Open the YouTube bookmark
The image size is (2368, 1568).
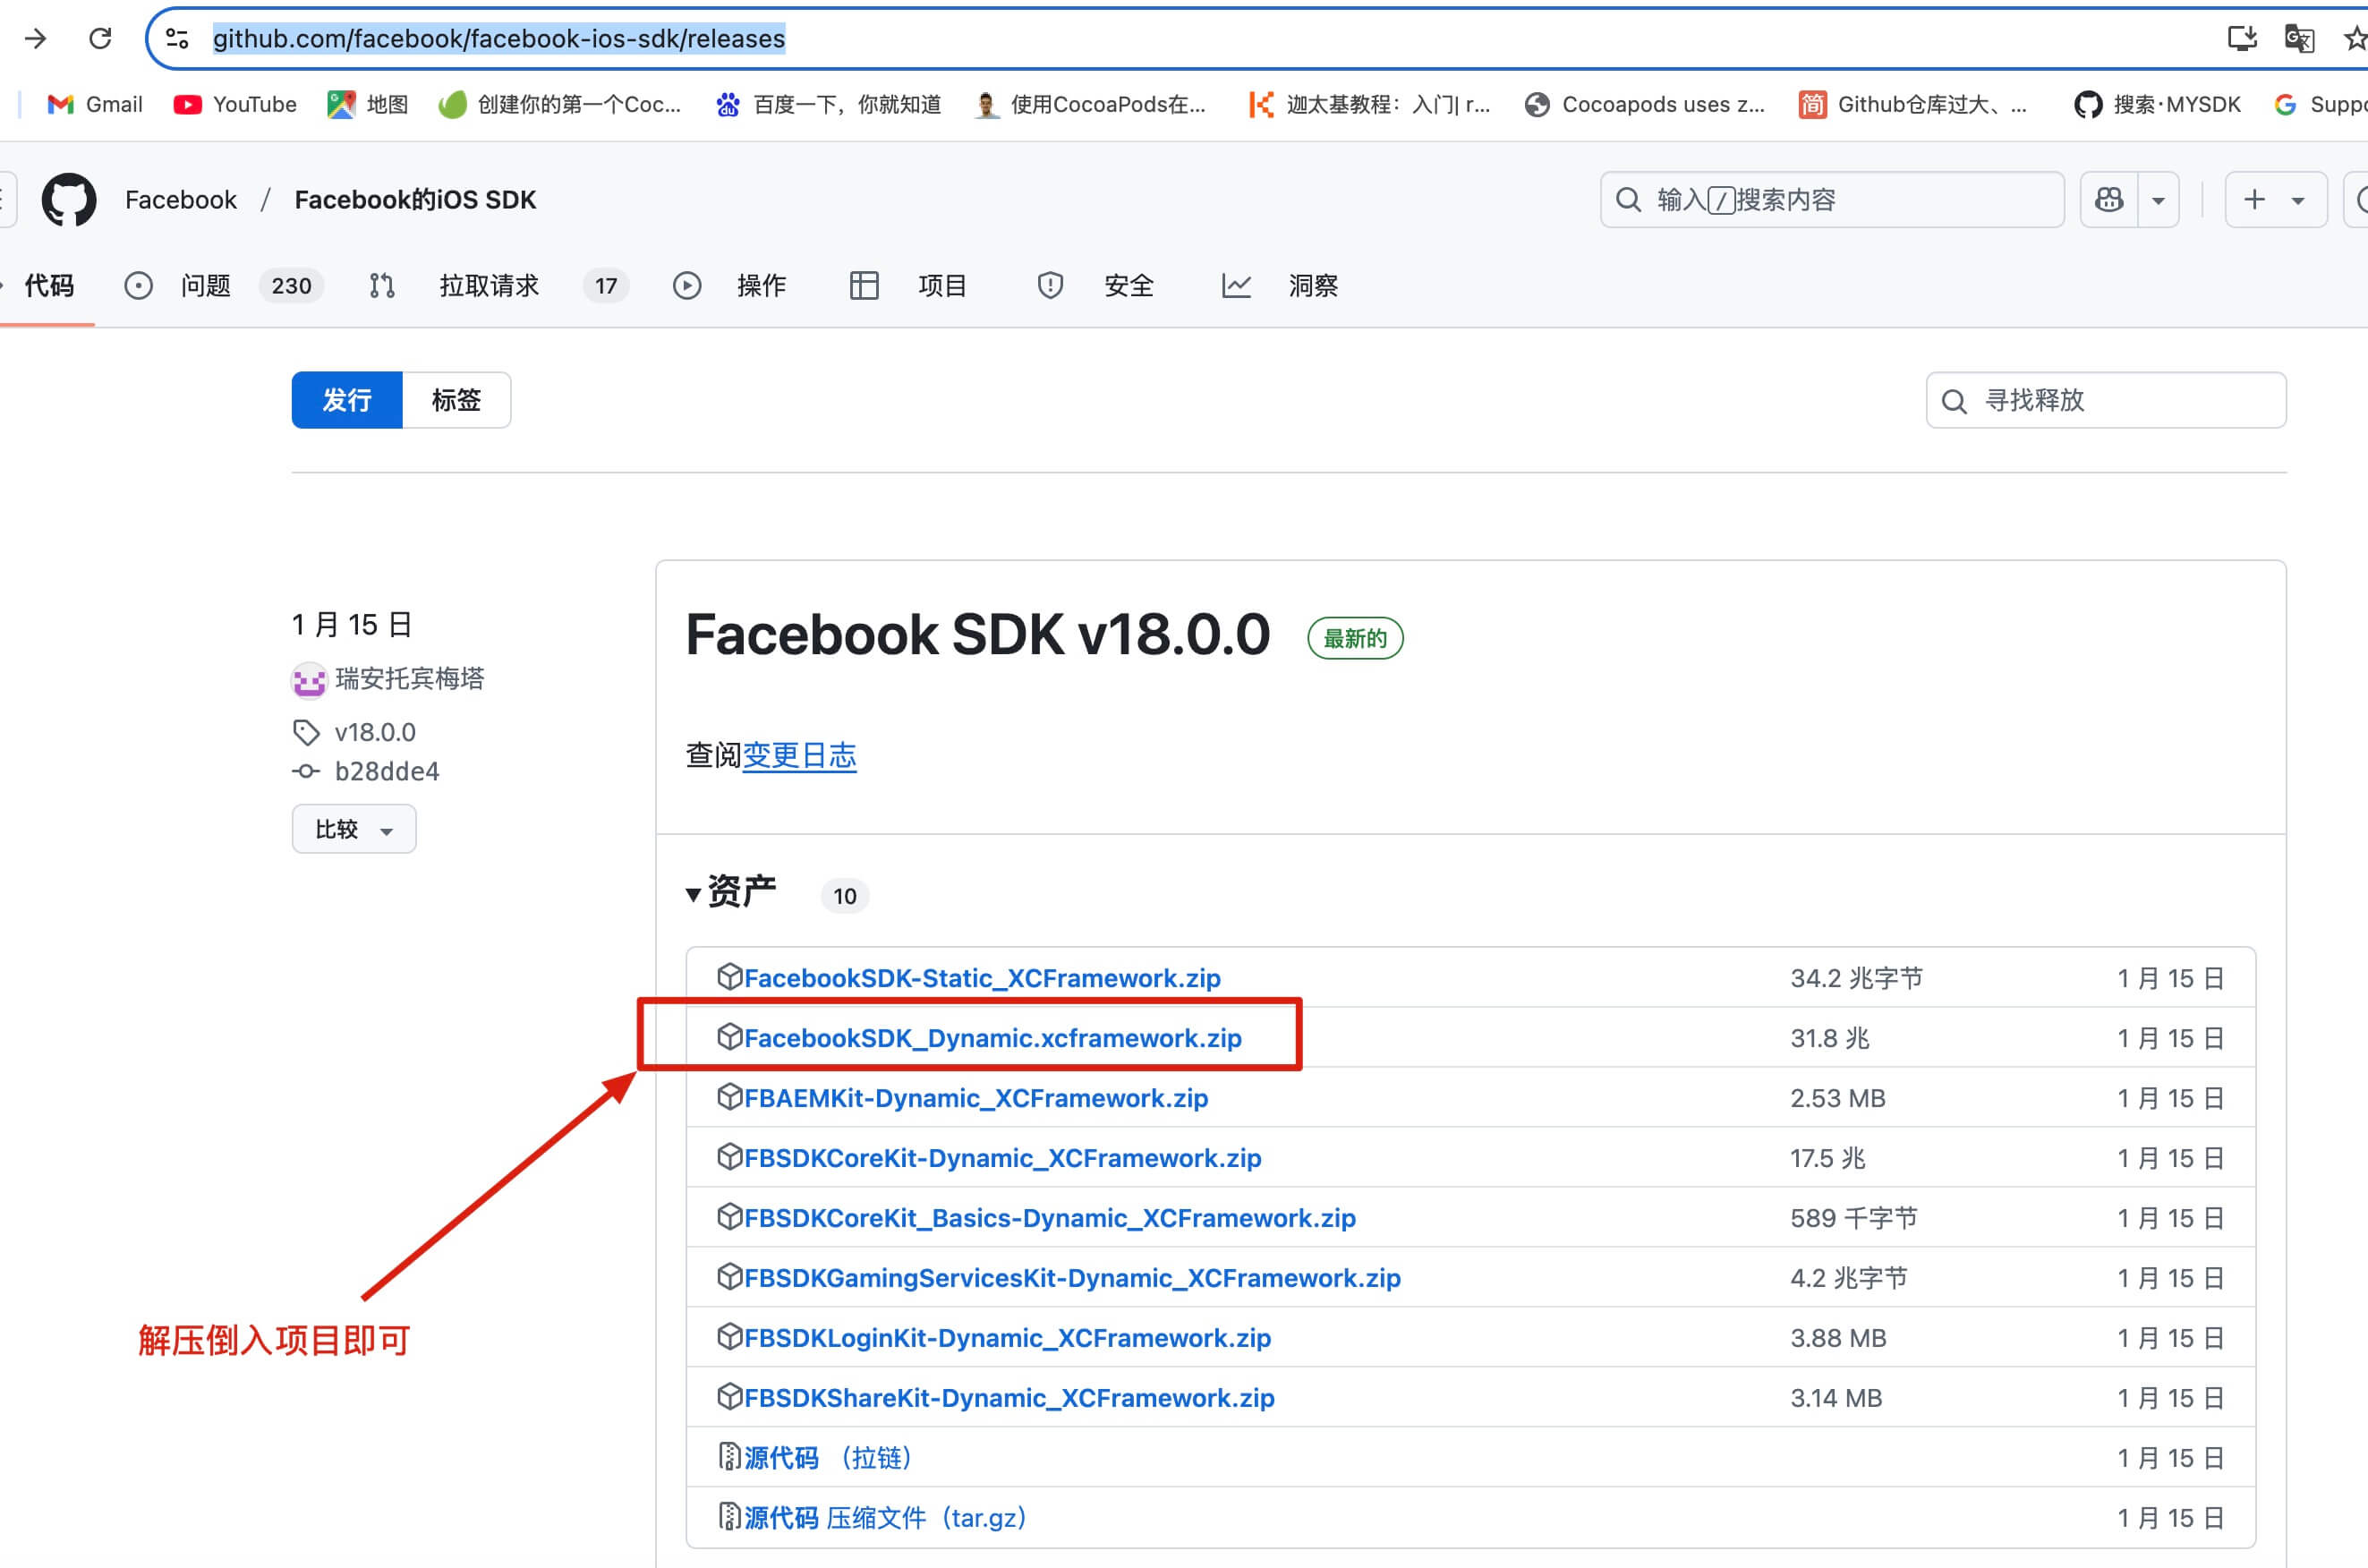coord(235,104)
